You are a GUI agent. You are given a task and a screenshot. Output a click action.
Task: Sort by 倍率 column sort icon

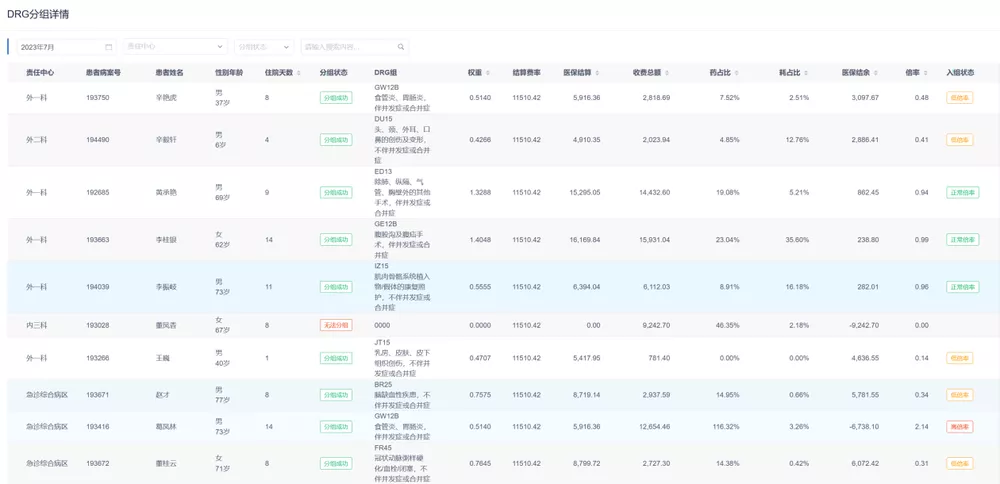click(x=925, y=73)
